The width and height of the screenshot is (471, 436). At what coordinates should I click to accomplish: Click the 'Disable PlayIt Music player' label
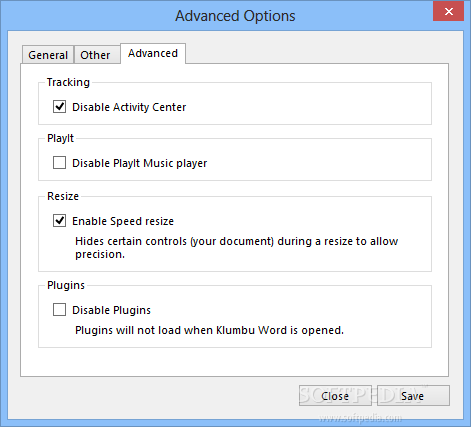[140, 163]
